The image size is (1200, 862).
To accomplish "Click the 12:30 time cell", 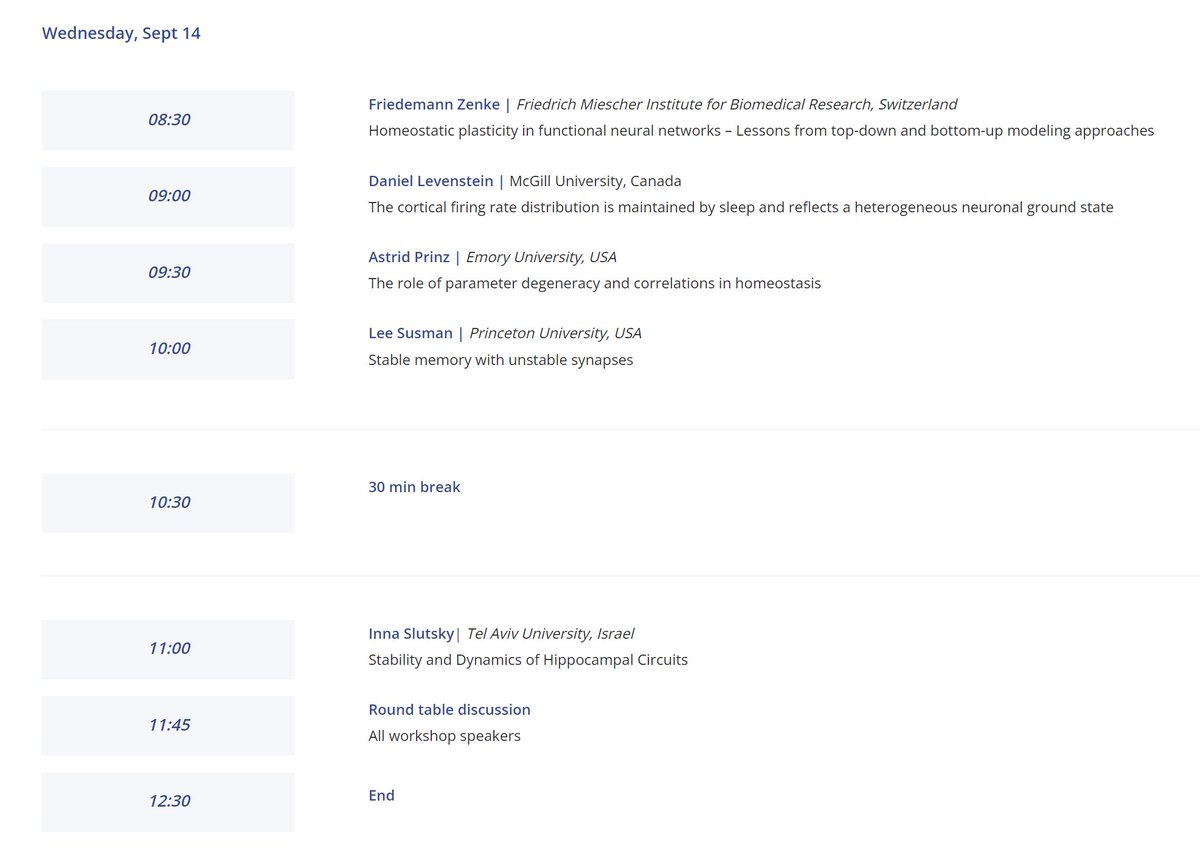I will pos(167,801).
